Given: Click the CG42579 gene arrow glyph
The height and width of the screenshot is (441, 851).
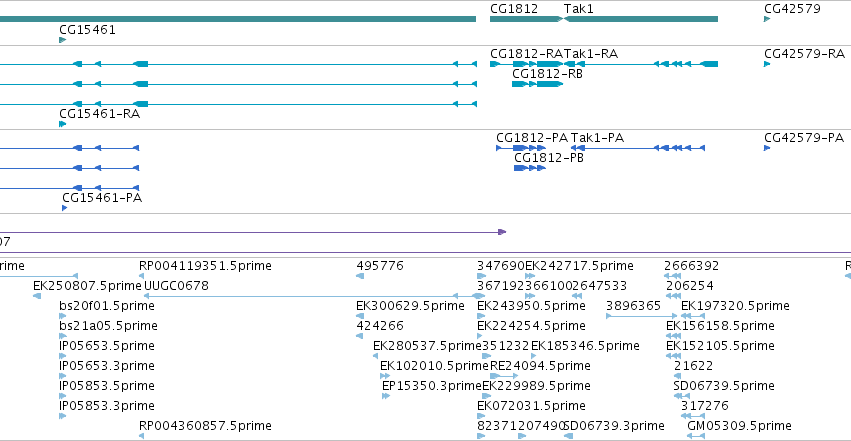Looking at the screenshot, I should pos(767,19).
